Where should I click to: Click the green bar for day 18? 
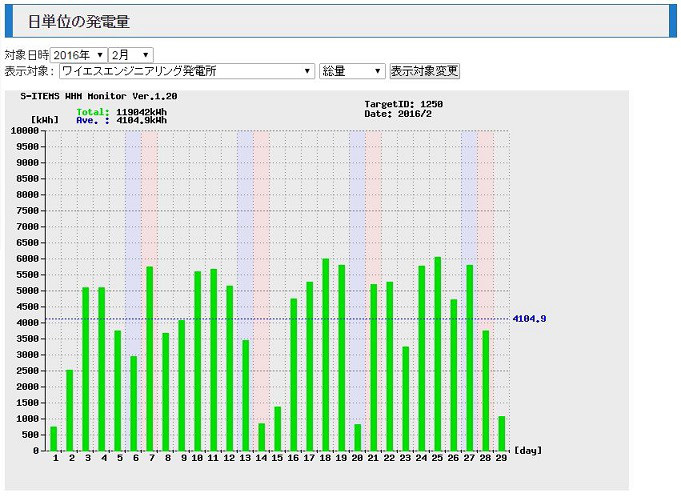coord(326,355)
